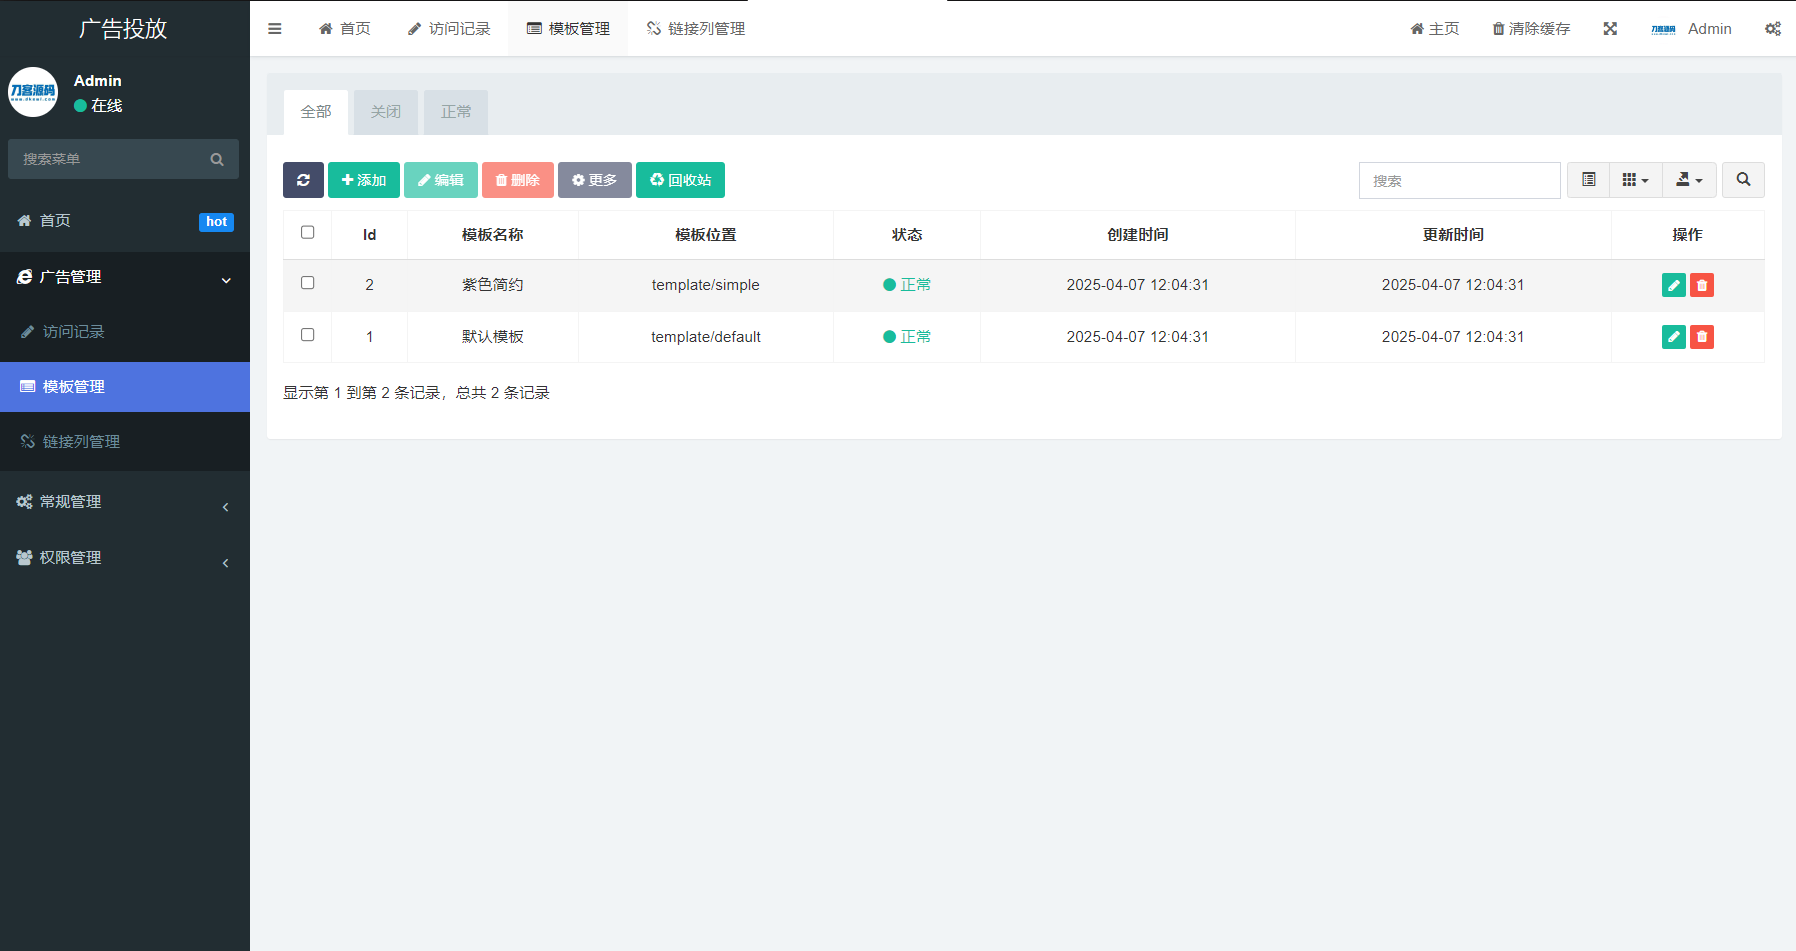Click the search magnifier icon in search menu box
This screenshot has height=951, width=1796.
tap(217, 159)
